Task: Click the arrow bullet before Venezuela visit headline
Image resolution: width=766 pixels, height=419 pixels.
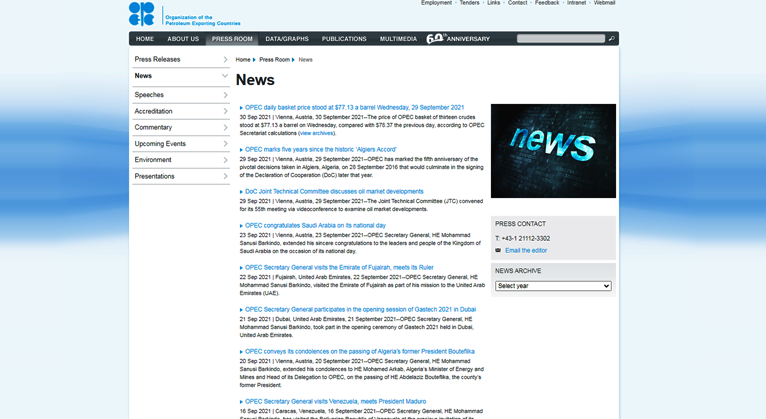Action: (x=241, y=402)
